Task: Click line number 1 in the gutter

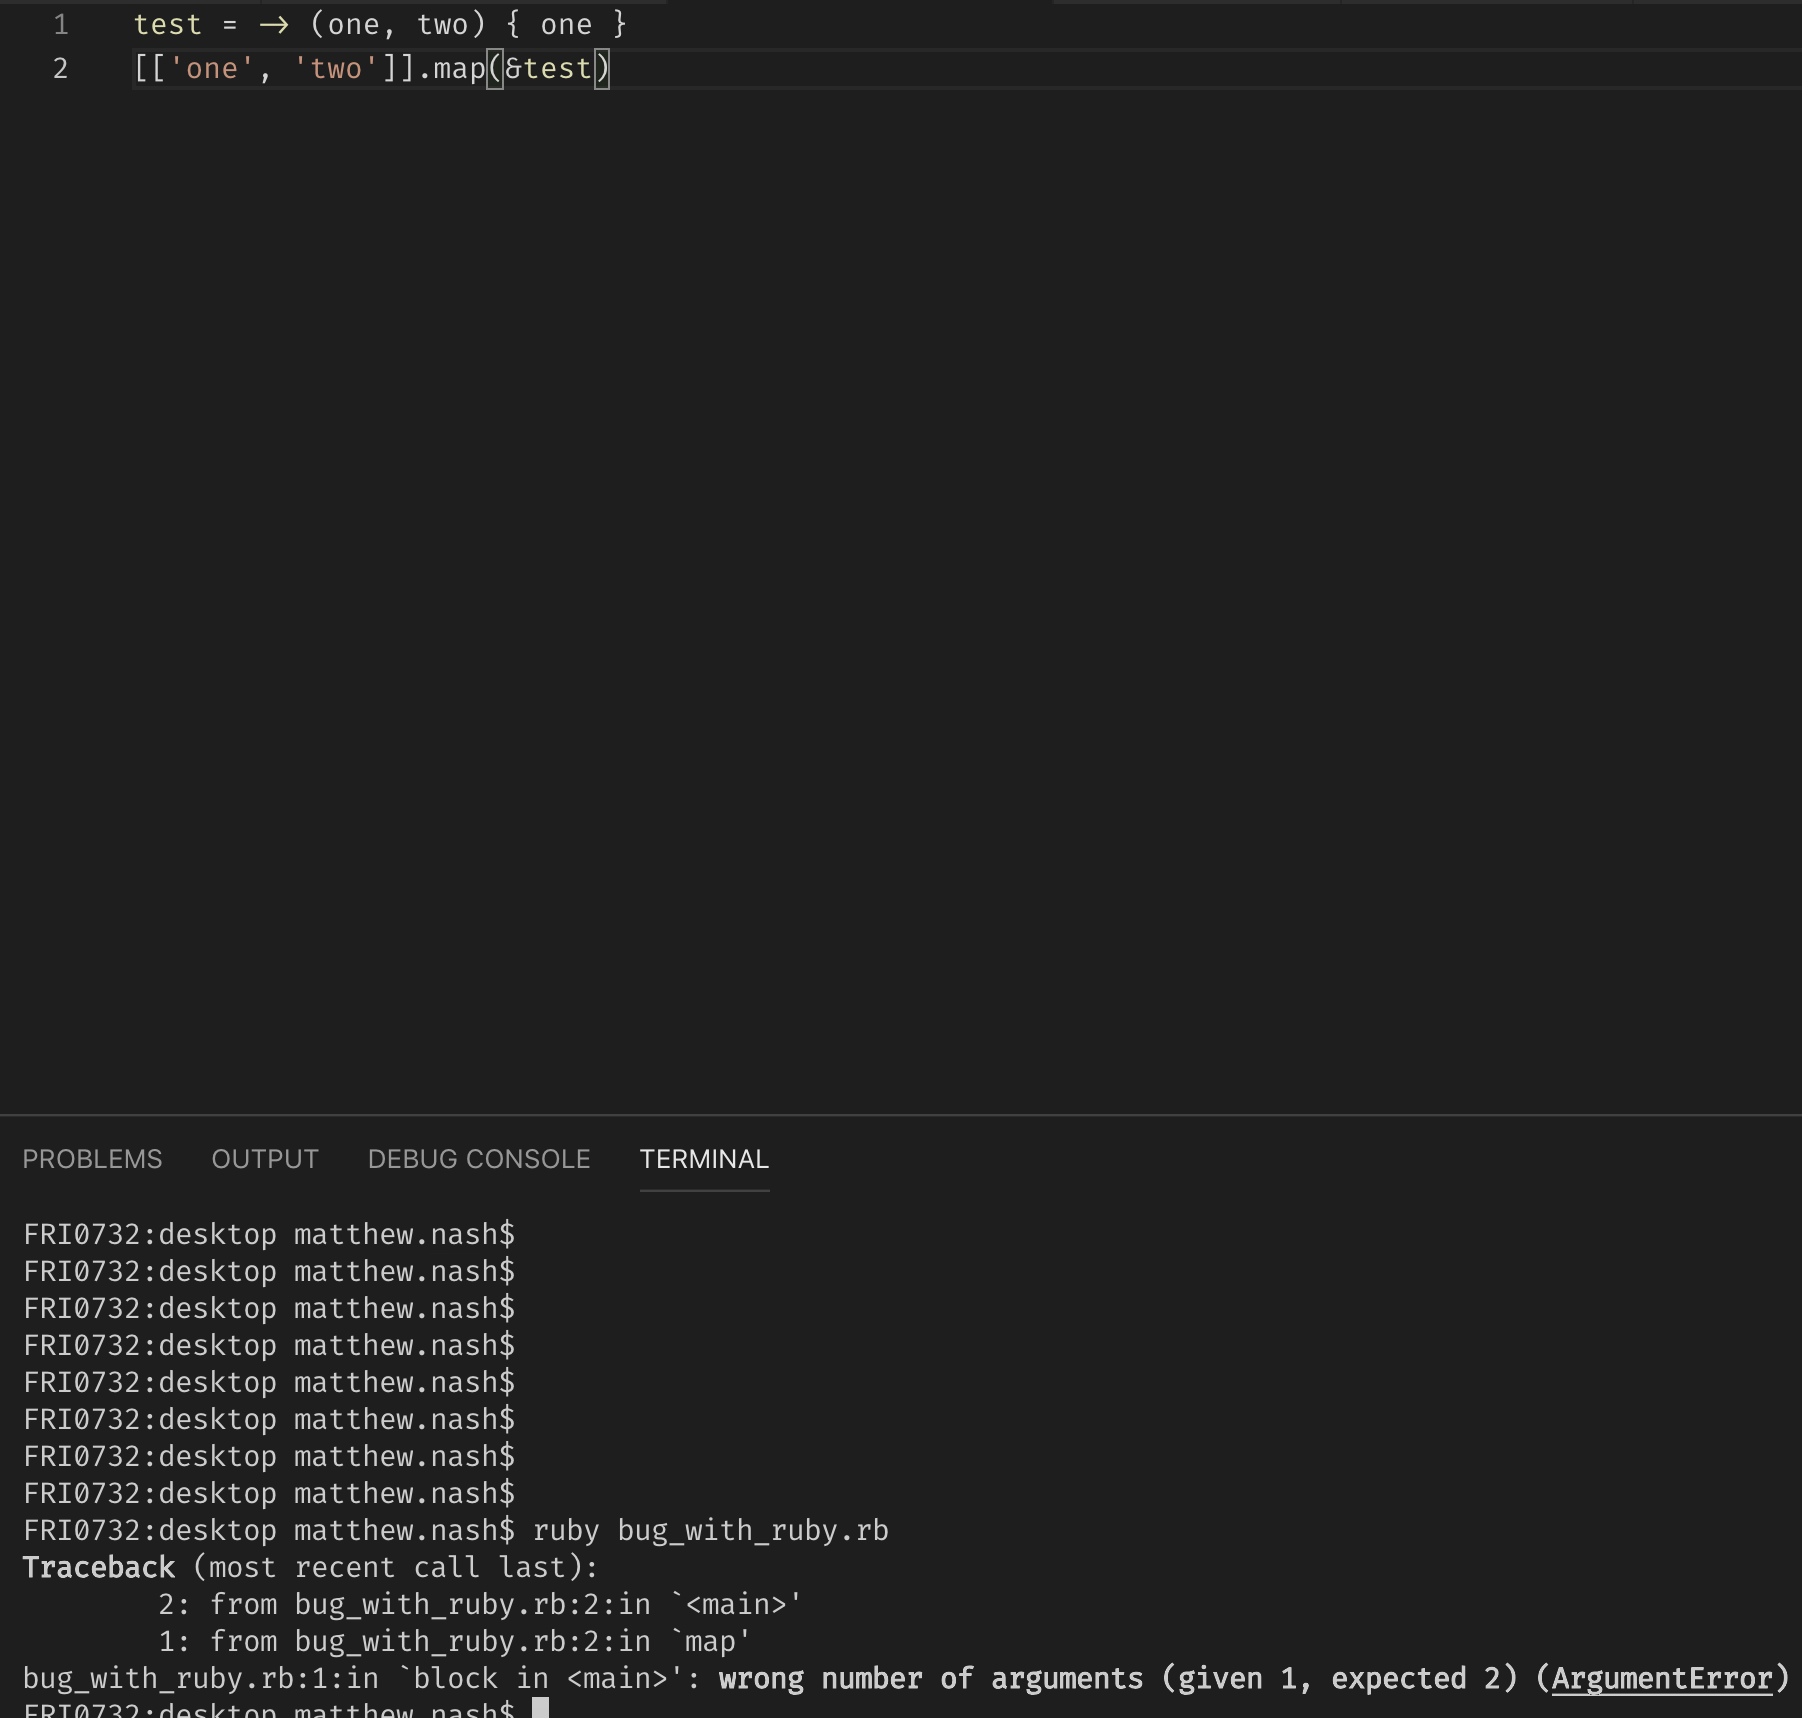Action: coord(61,25)
